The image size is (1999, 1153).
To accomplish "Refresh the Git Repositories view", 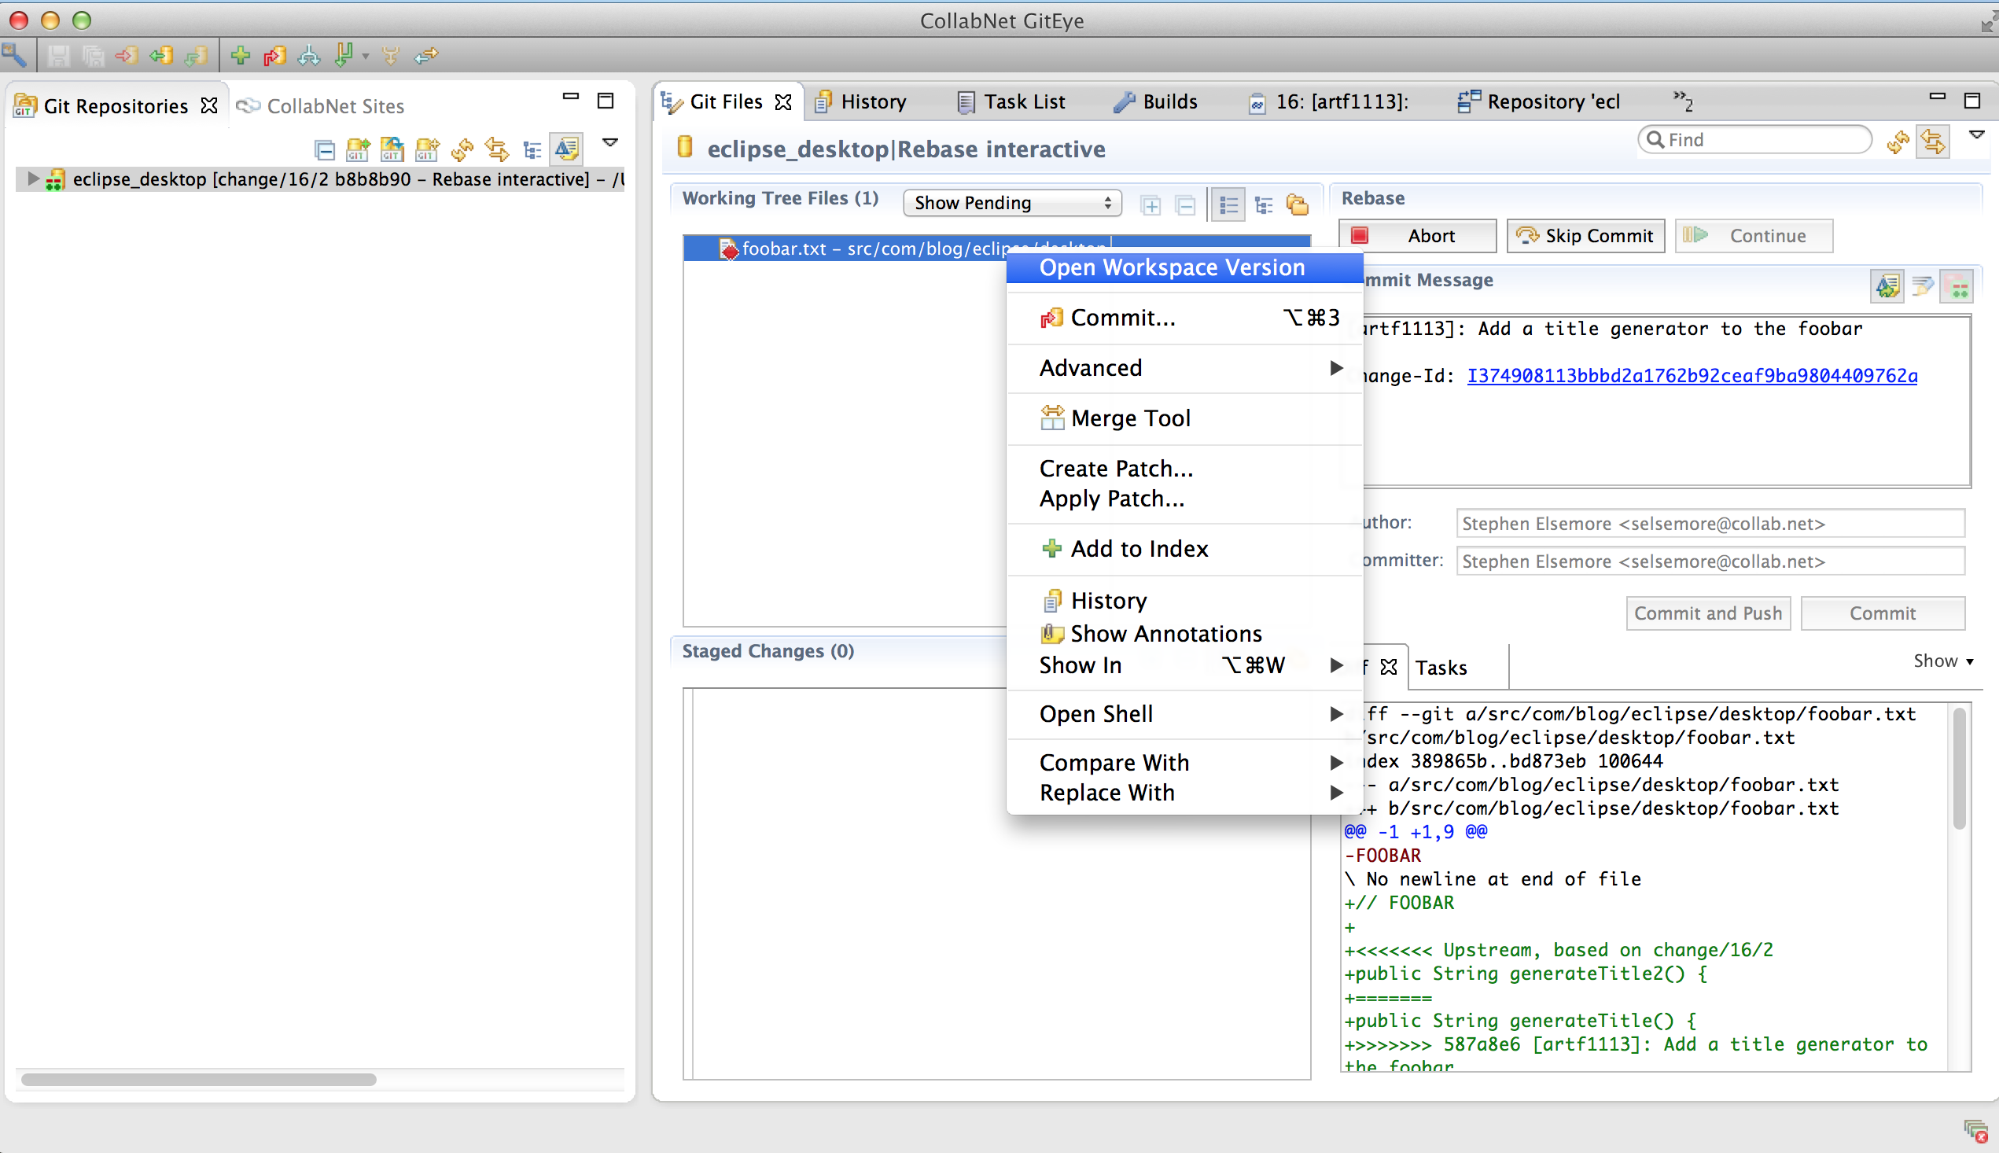I will pos(462,148).
